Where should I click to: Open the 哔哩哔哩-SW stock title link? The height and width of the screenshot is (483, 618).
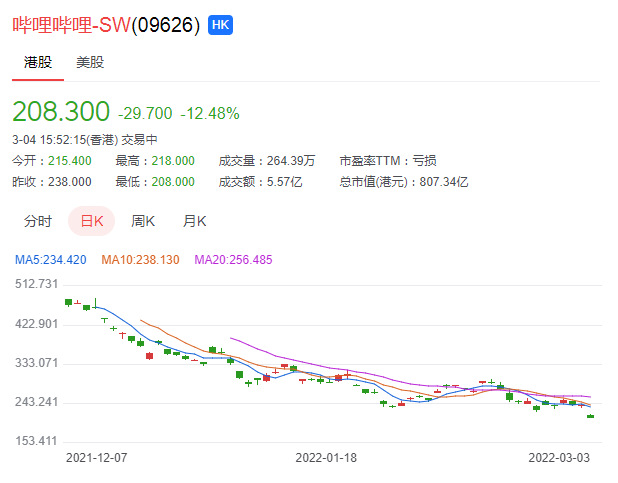tap(71, 25)
